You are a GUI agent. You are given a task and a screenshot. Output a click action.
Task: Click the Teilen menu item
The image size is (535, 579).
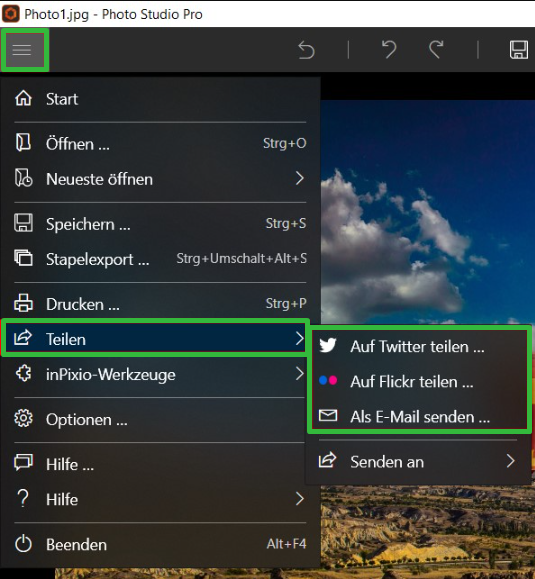tap(155, 338)
